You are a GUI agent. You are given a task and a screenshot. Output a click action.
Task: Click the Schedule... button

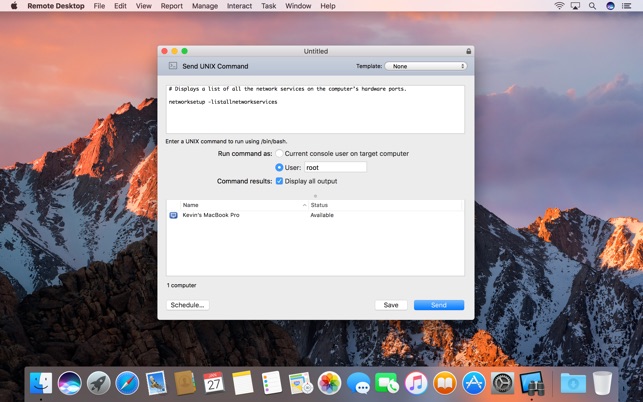187,305
